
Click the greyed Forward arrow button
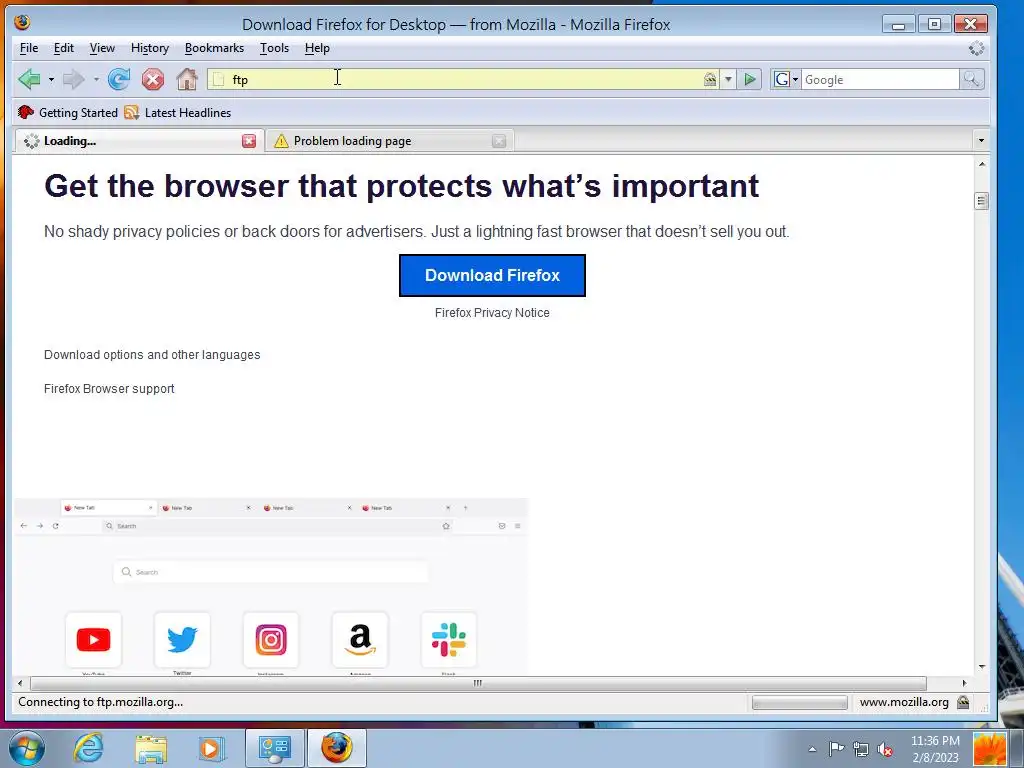point(73,80)
